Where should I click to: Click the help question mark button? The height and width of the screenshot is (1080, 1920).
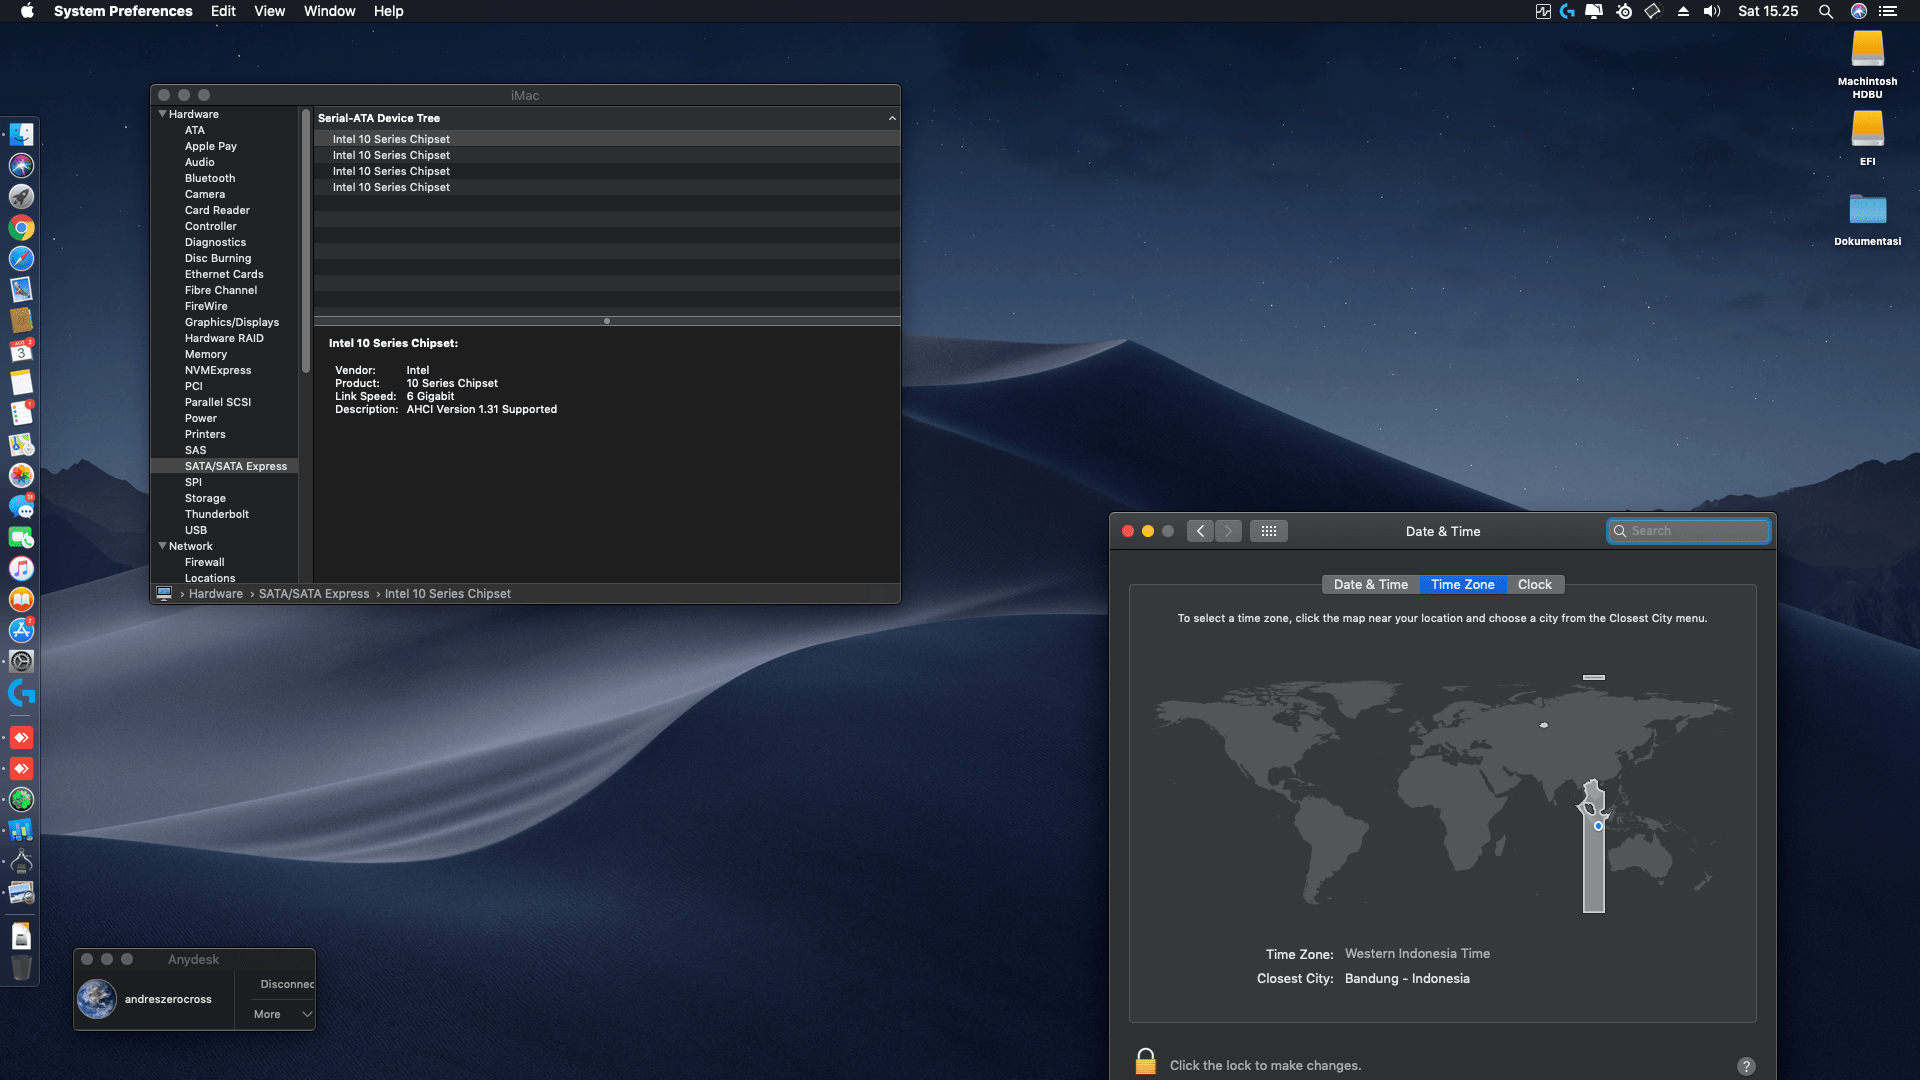pyautogui.click(x=1746, y=1066)
